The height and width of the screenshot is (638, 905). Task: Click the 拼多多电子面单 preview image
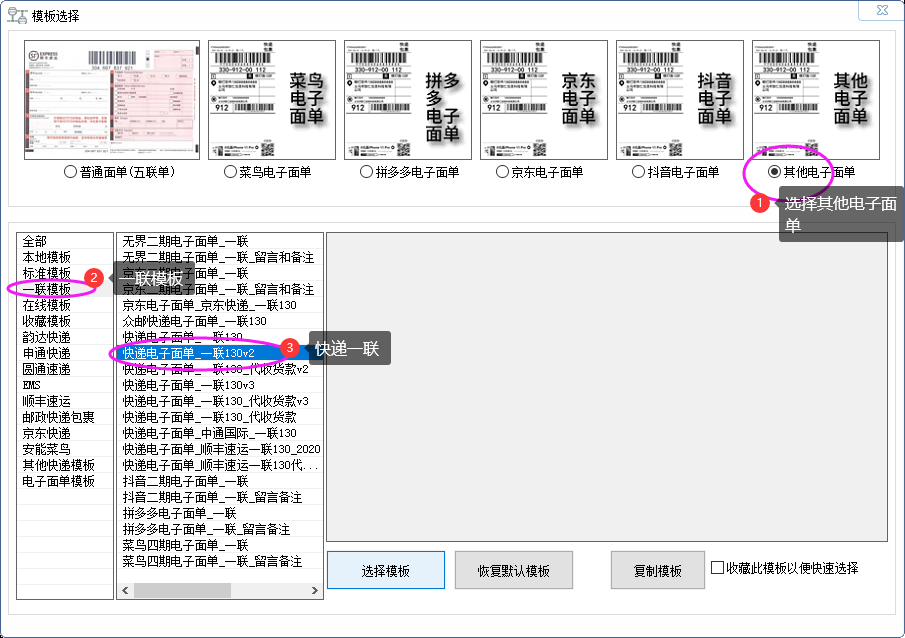[x=408, y=100]
